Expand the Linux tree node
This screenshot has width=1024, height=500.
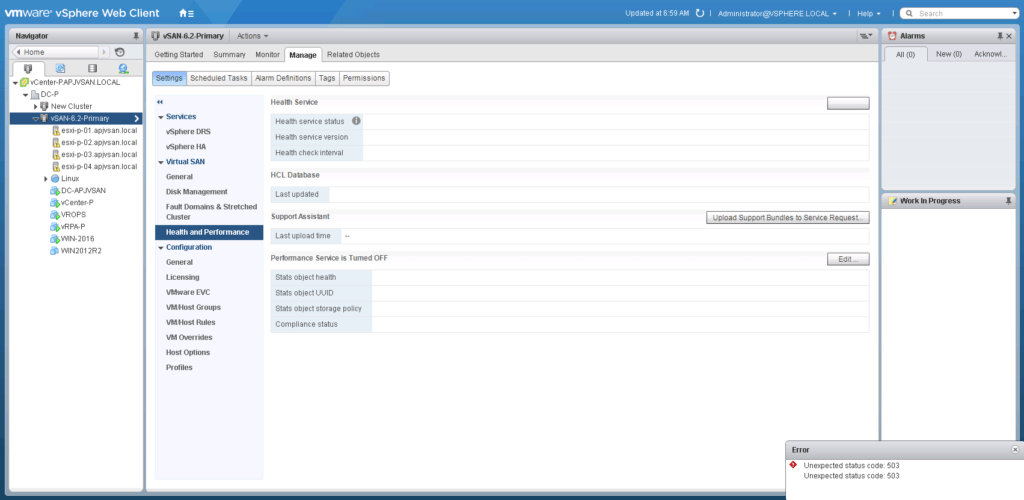point(46,178)
